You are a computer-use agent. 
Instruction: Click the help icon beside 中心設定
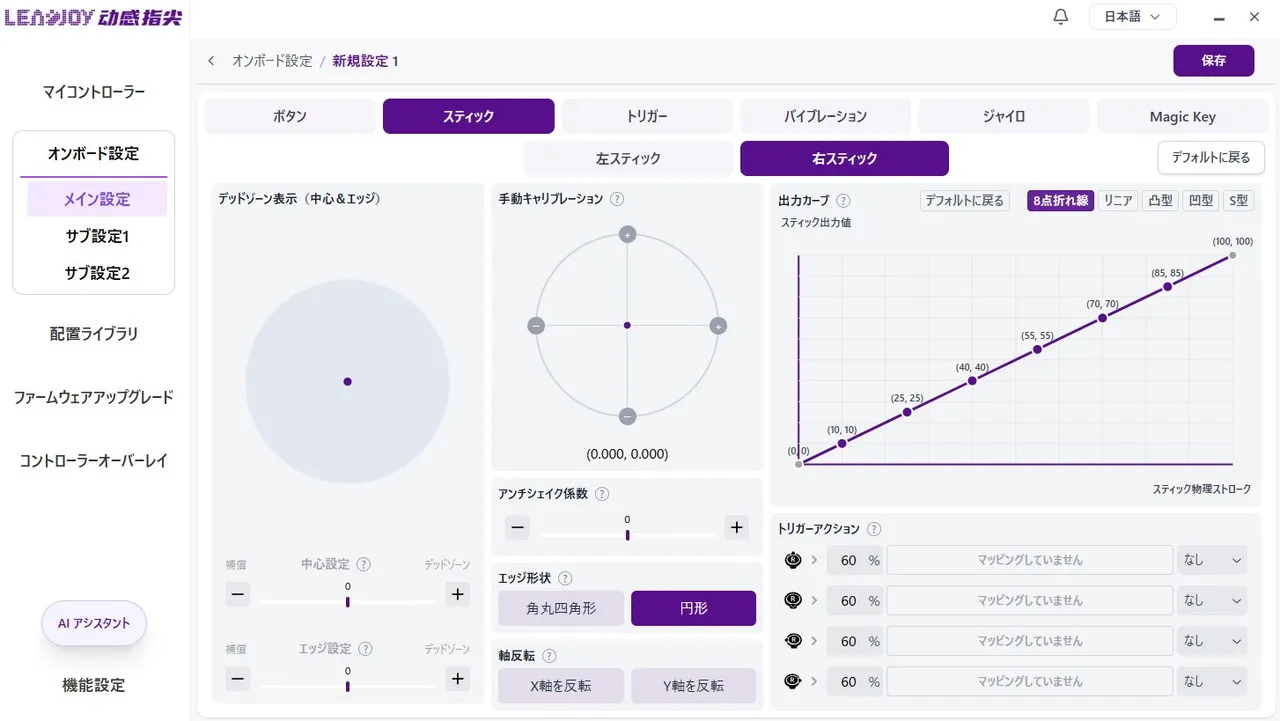point(364,564)
